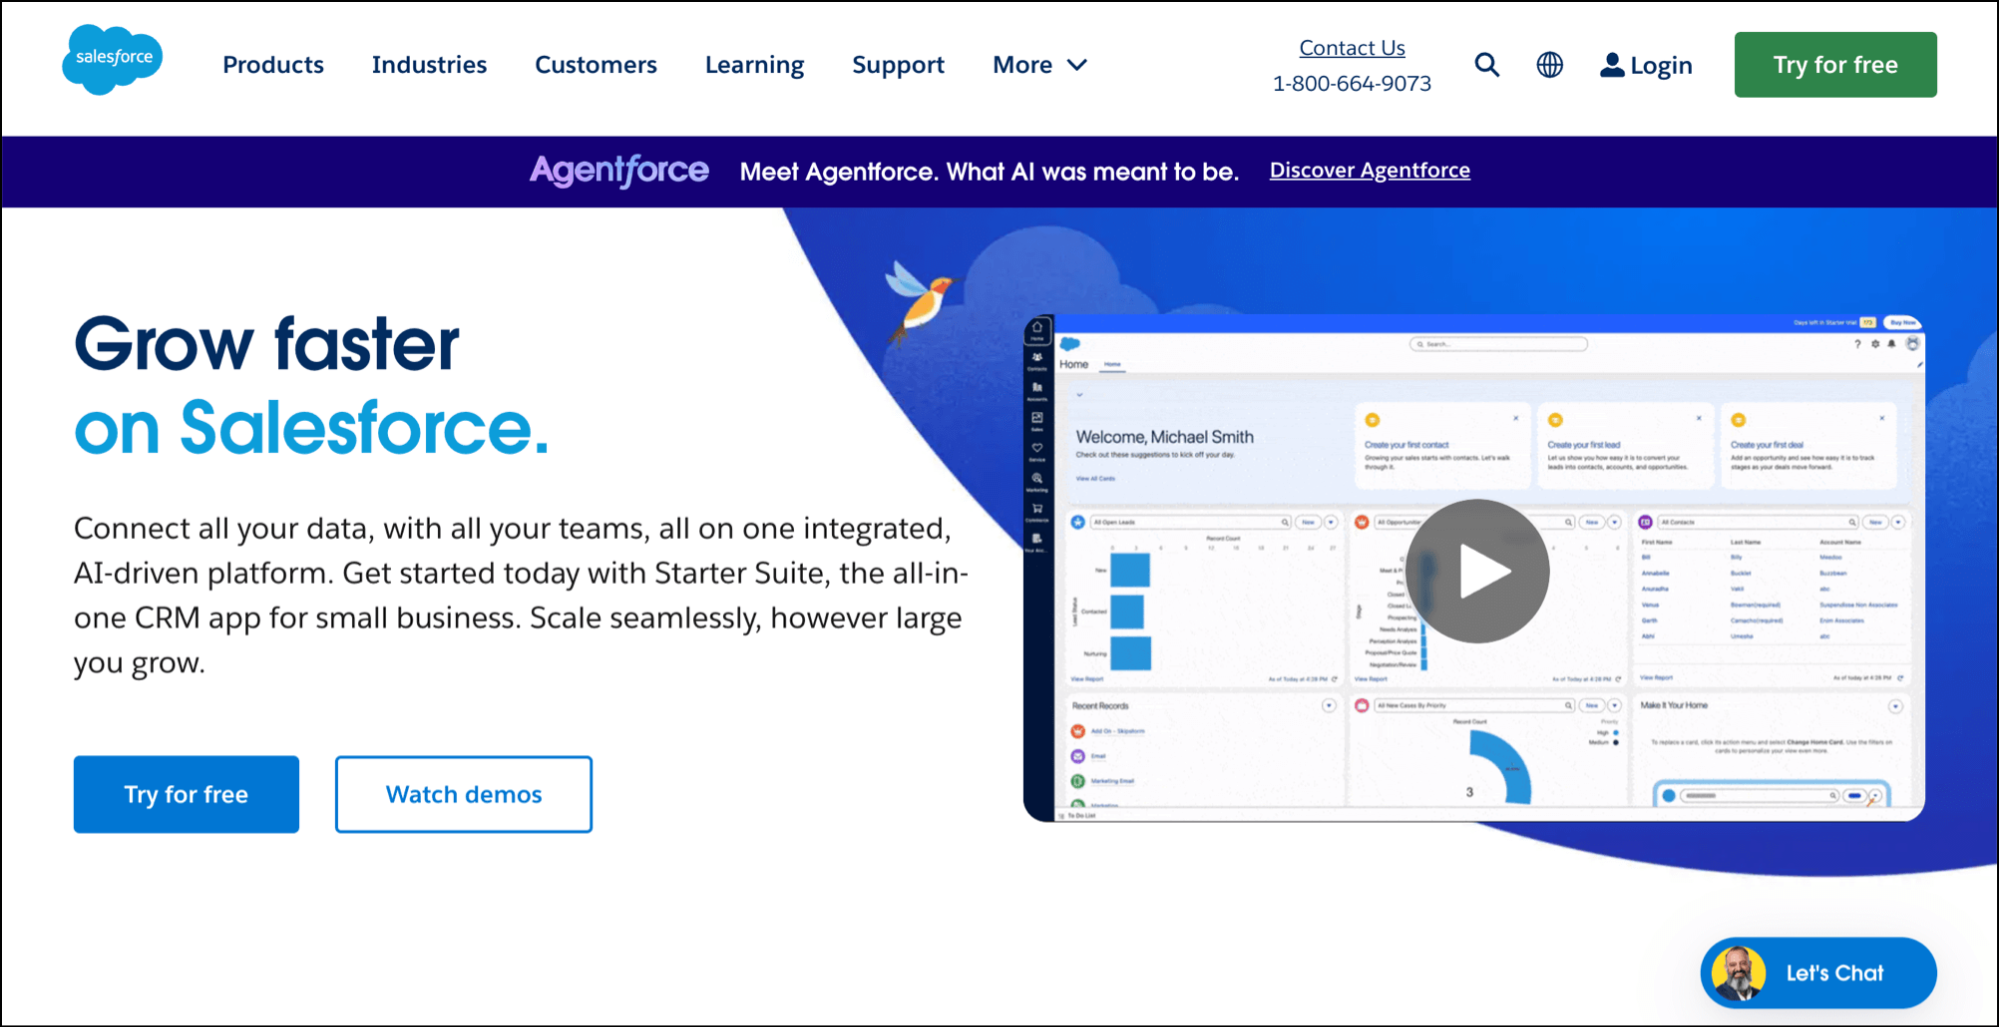This screenshot has height=1028, width=1999.
Task: Open the Recent Records dropdown arrow
Action: point(1329,706)
